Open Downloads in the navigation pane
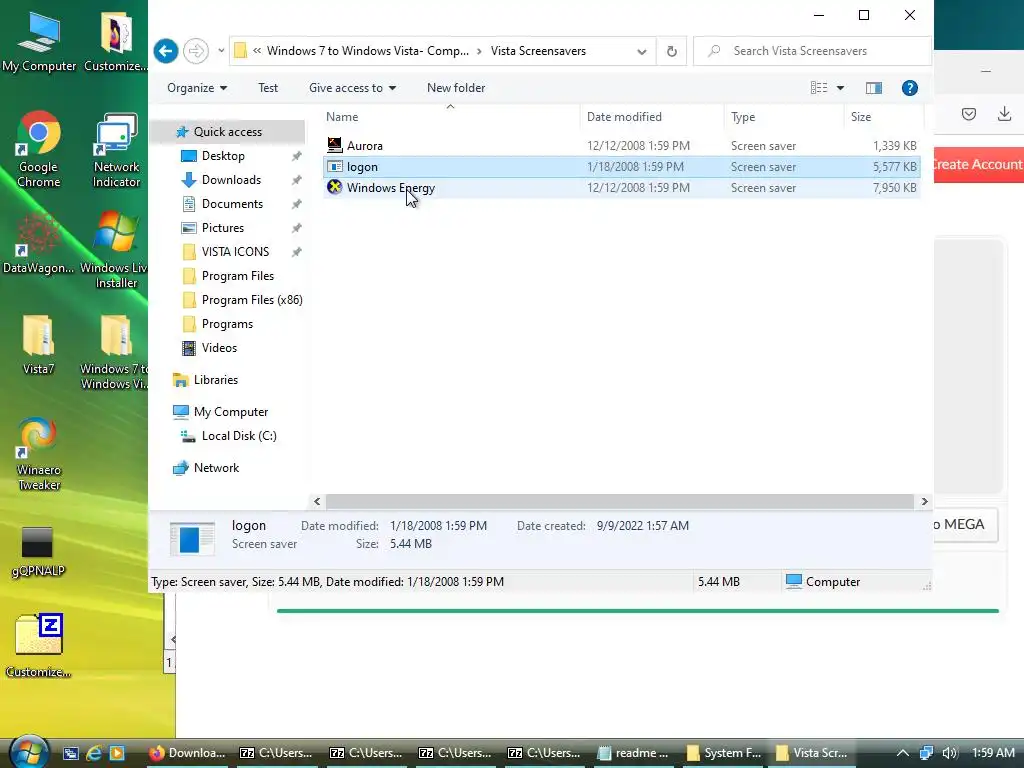 pyautogui.click(x=231, y=180)
